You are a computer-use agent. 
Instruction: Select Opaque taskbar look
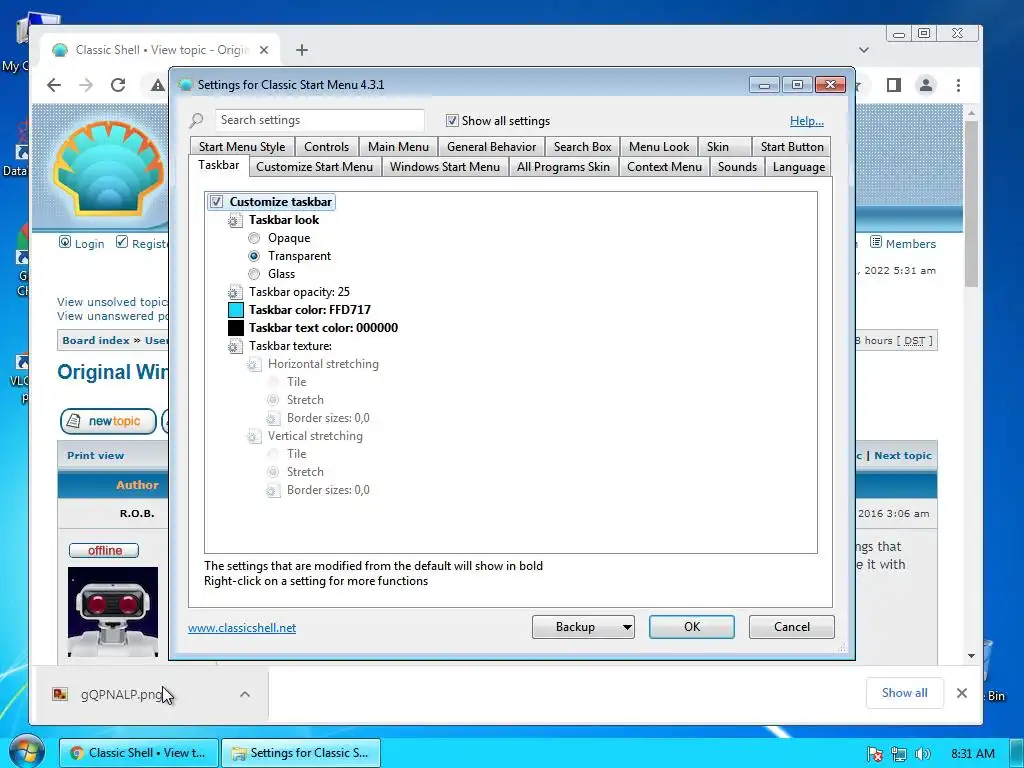[x=254, y=238]
